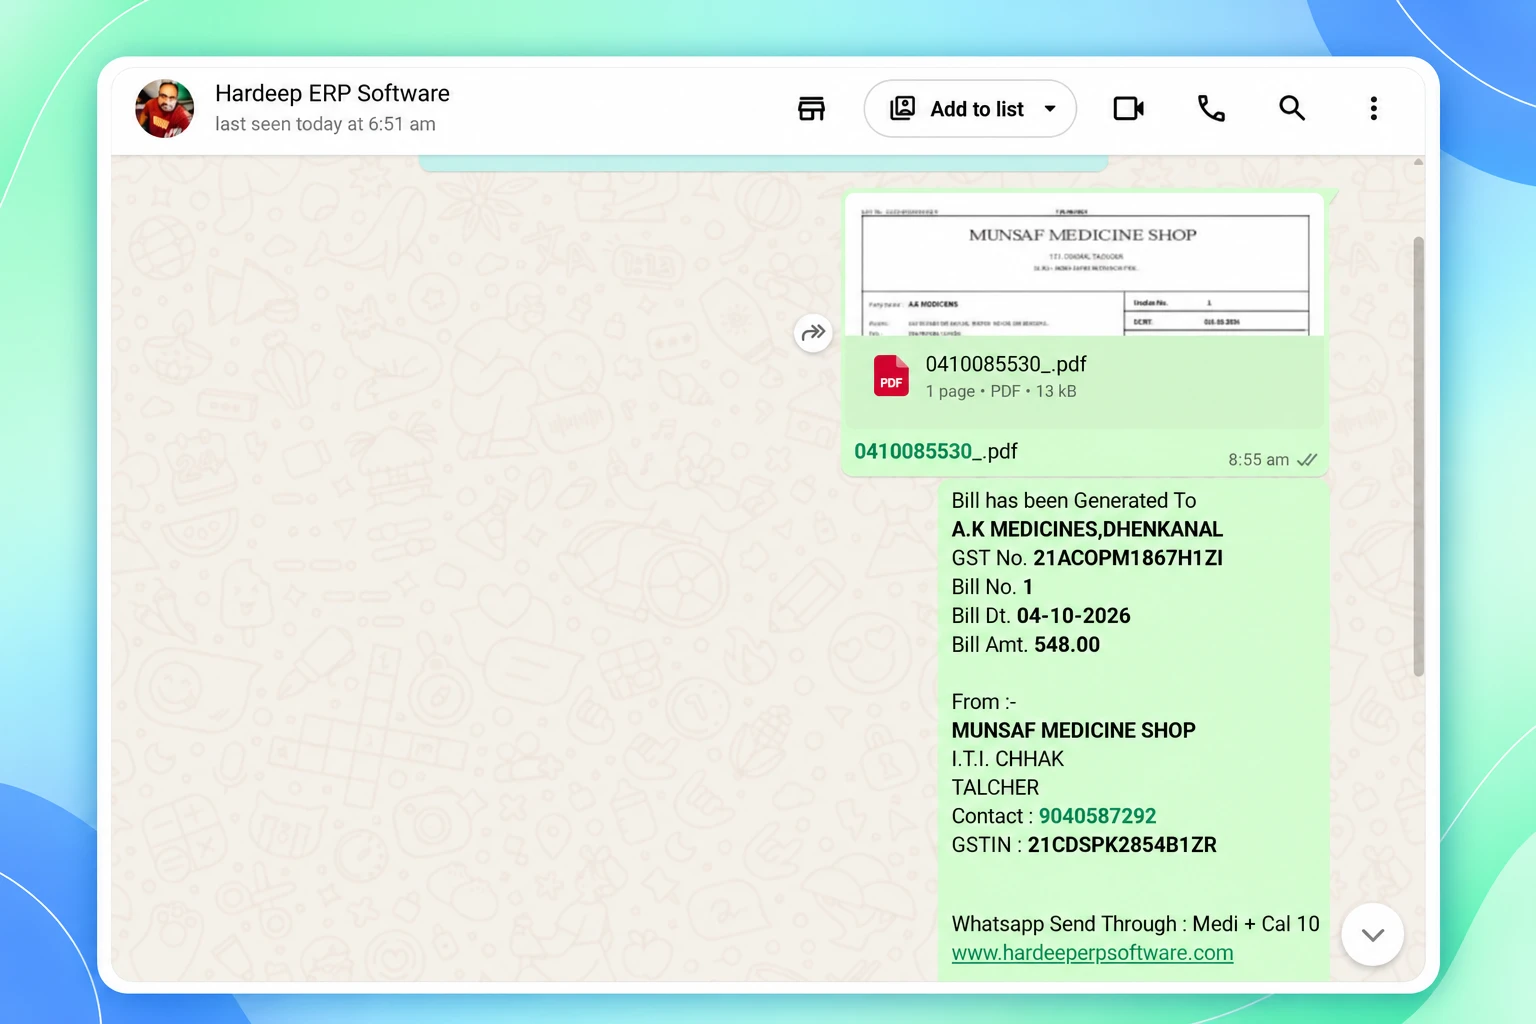
Task: Click the Add to list button
Action: (969, 108)
